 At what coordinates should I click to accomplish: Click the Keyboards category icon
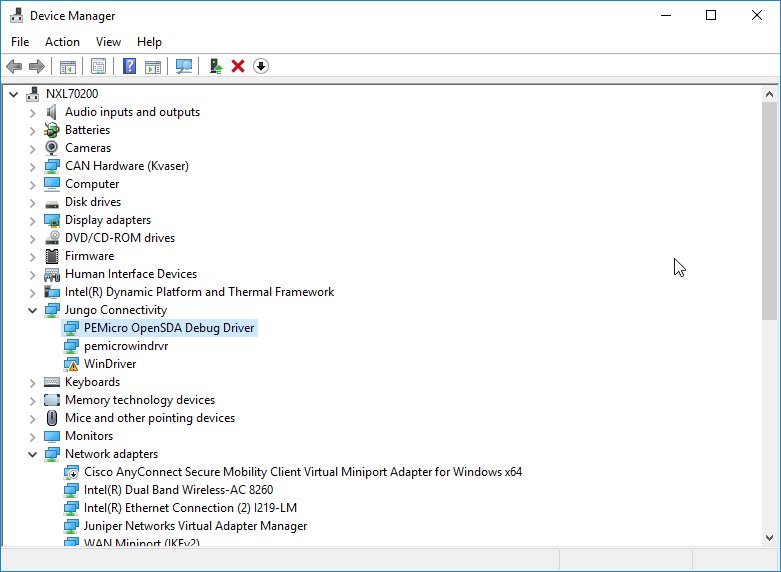point(52,382)
